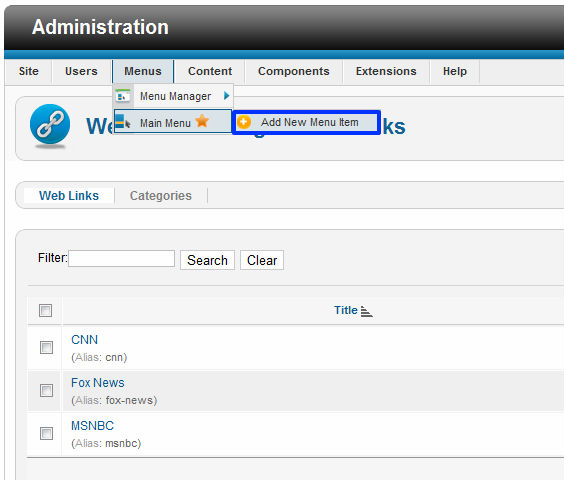Click the orange star beside Main Menu
The width and height of the screenshot is (564, 480).
[x=202, y=121]
